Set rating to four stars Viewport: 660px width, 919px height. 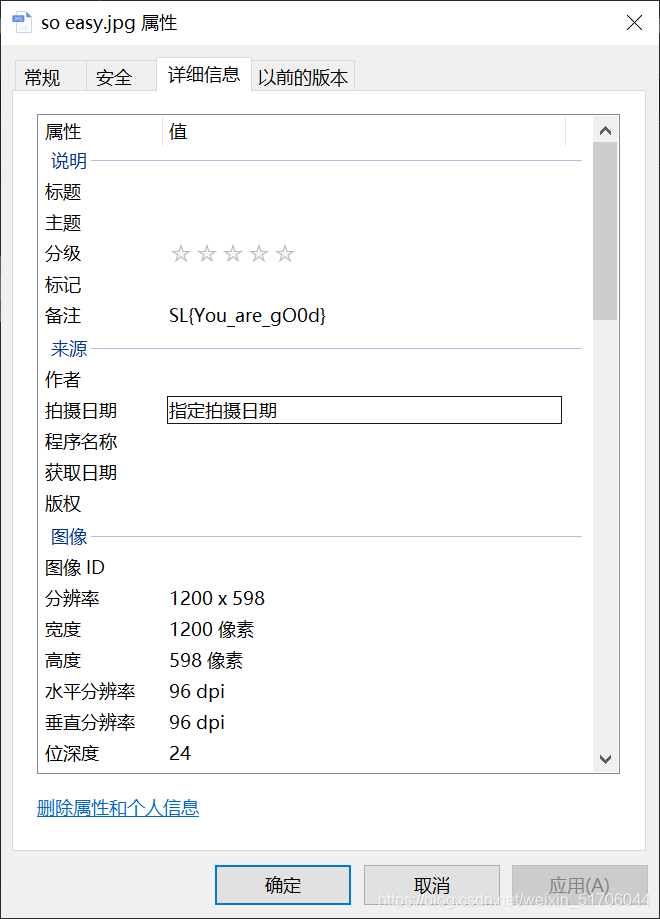click(258, 254)
